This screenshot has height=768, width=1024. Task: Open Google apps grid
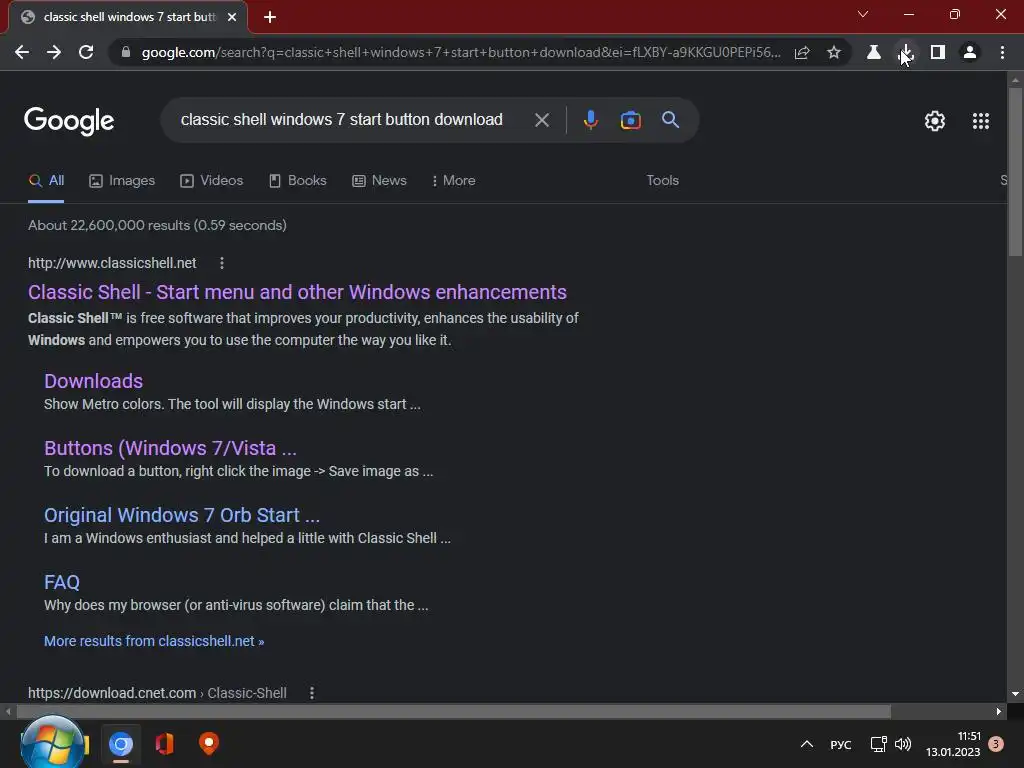point(981,121)
